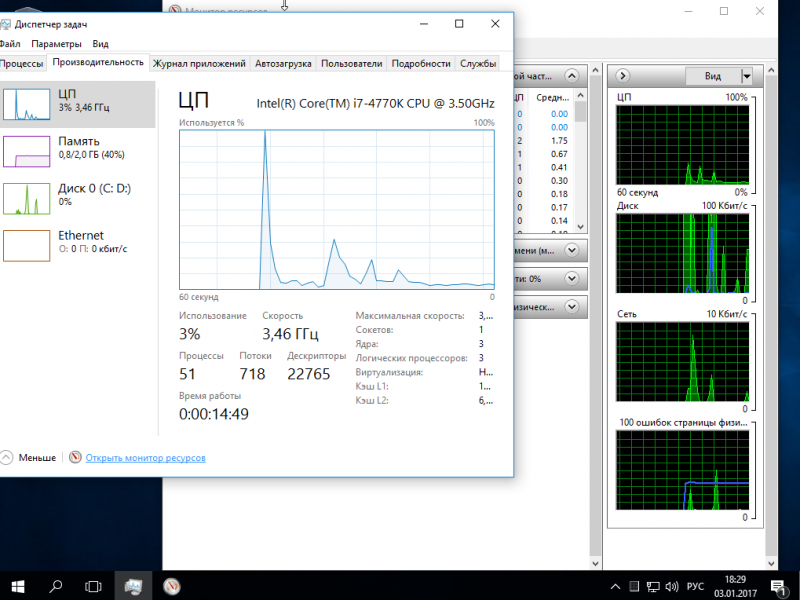The width and height of the screenshot is (800, 600).
Task: Click the Task Manager taskbar icon
Action: (x=133, y=586)
